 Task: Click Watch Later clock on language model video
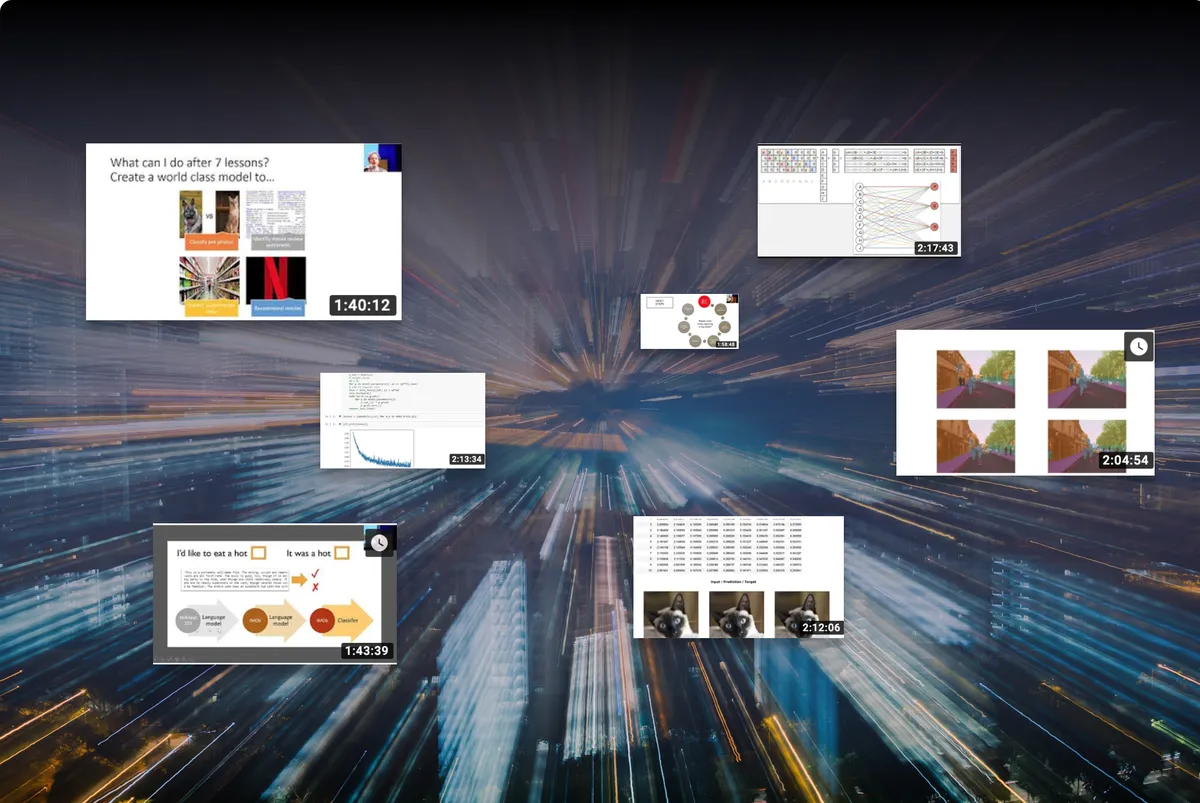(378, 542)
